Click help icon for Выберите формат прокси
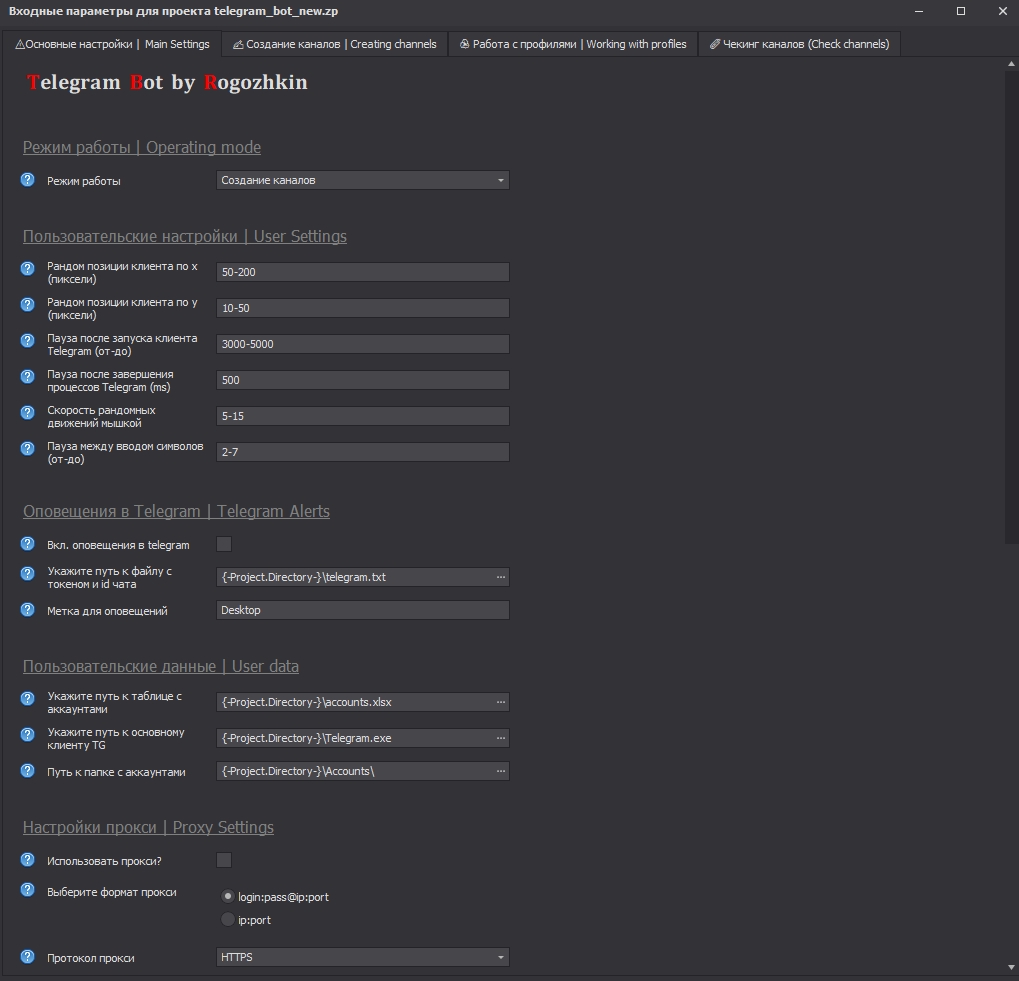Screen dimensions: 1019x981 point(27,889)
